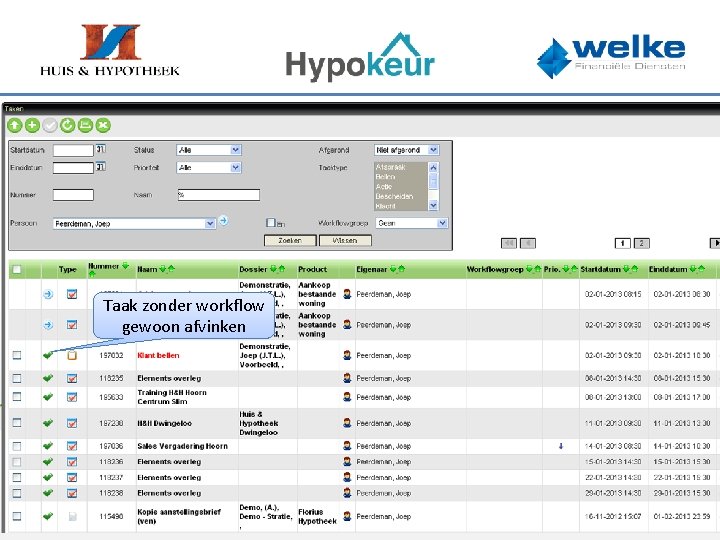Viewport: 720px width, 540px height.
Task: Open the Workflowgroep dropdown set to Geen
Action: 412,223
